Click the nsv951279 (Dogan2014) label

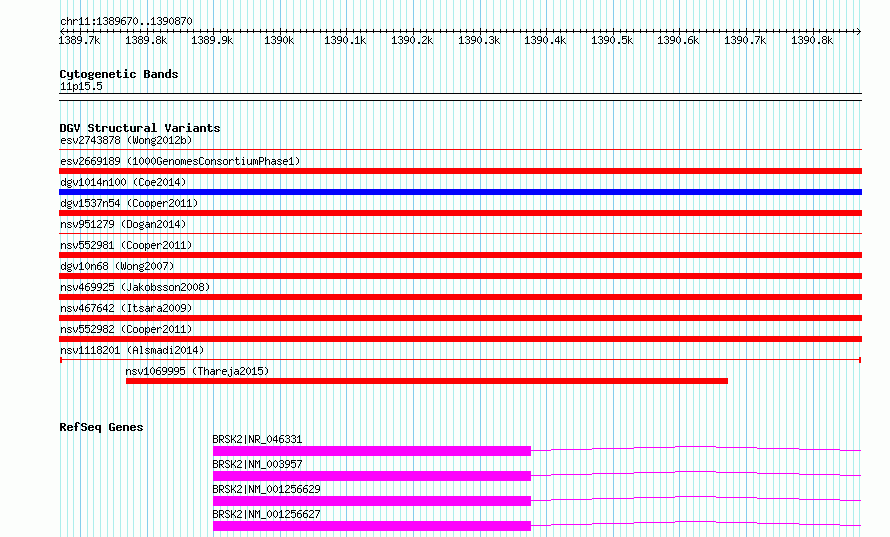tap(123, 224)
